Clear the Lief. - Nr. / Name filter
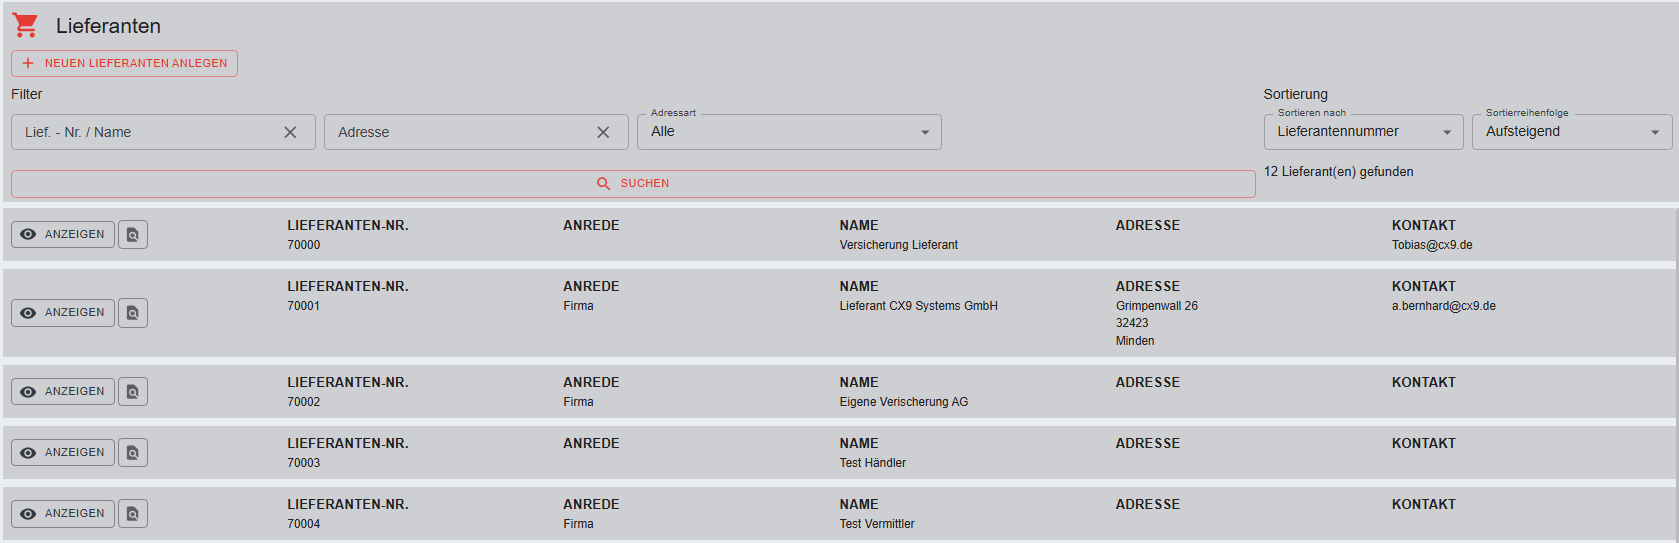The width and height of the screenshot is (1679, 543). [x=290, y=132]
